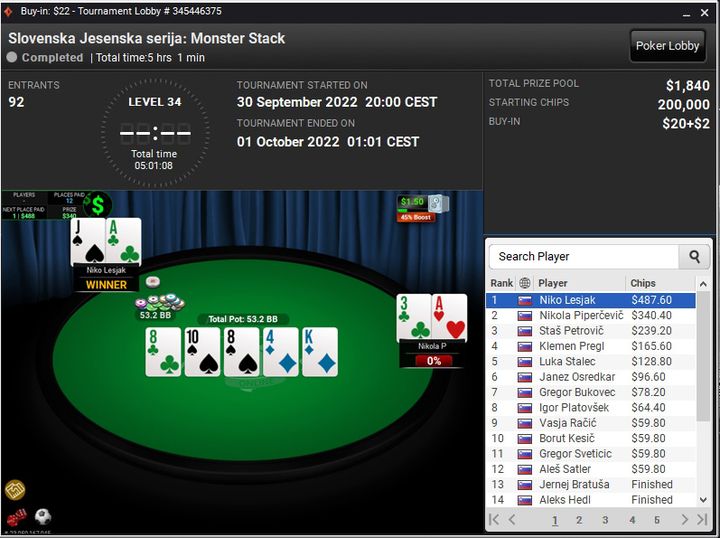Select Nikola Piperčević row in rankings
Viewport: 720px width, 538px height.
pos(591,315)
